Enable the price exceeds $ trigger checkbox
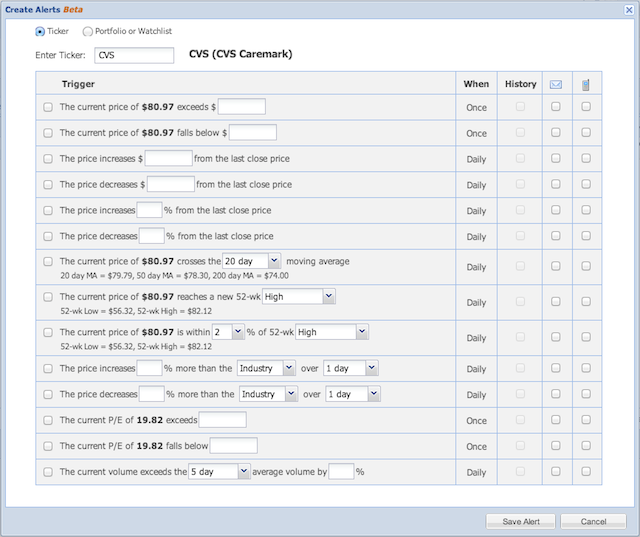This screenshot has height=537, width=640. [48, 107]
